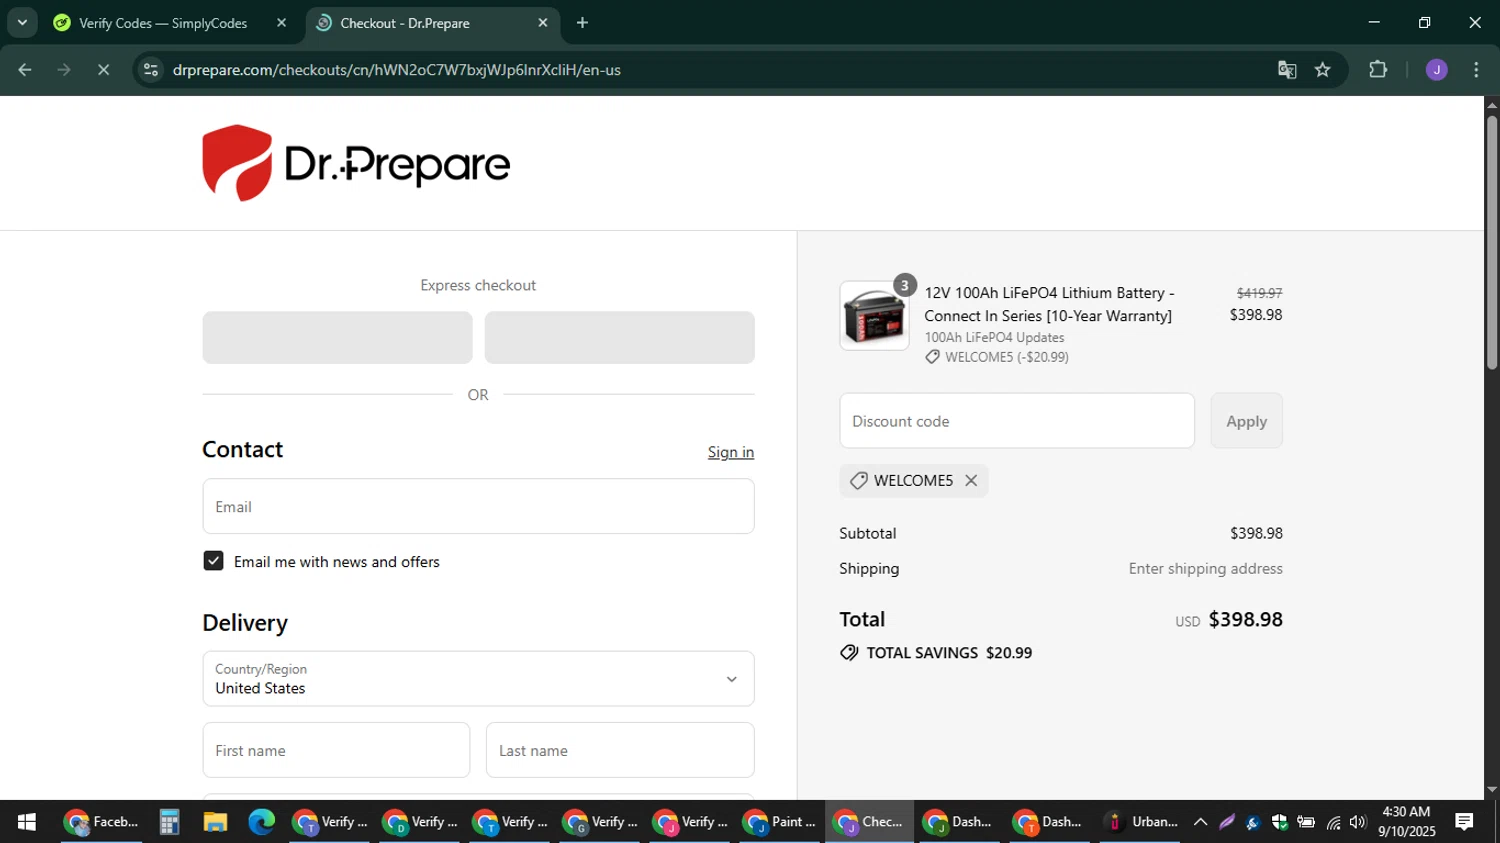Click the WELCOME5 tag icon chip
The image size is (1500, 843).
point(913,481)
